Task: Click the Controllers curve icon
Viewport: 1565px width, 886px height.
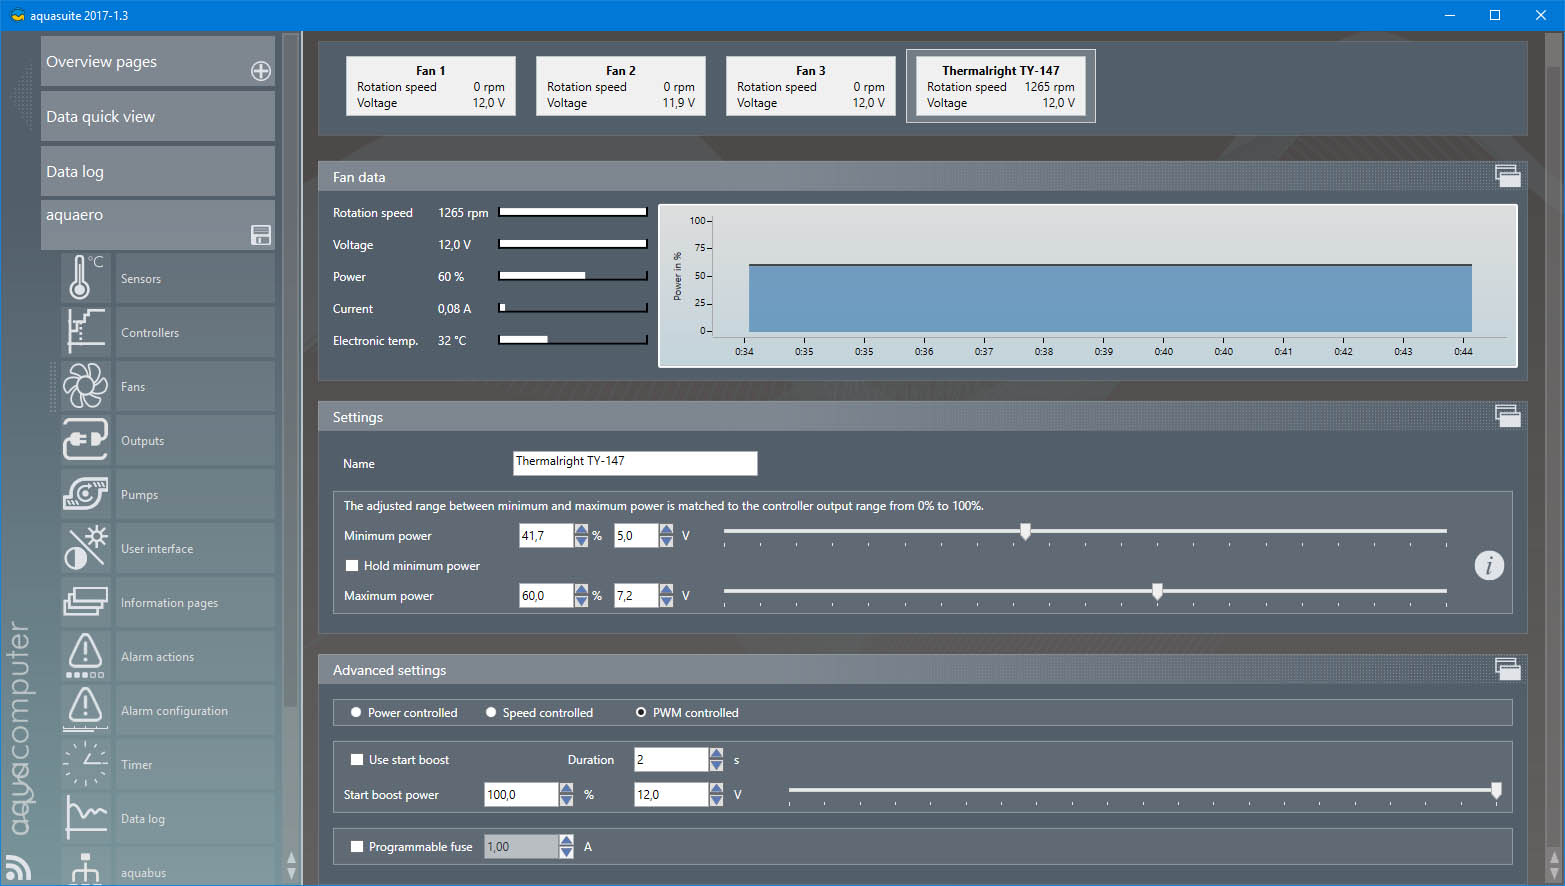Action: coord(85,332)
